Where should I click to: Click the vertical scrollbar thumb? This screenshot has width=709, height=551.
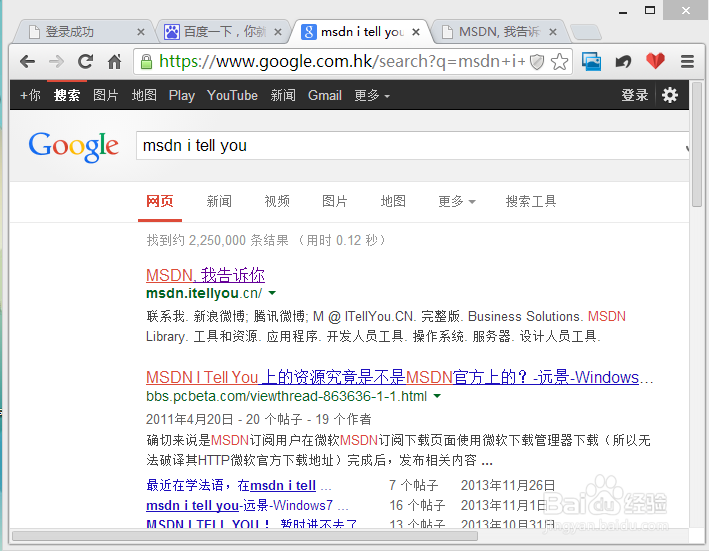point(697,146)
